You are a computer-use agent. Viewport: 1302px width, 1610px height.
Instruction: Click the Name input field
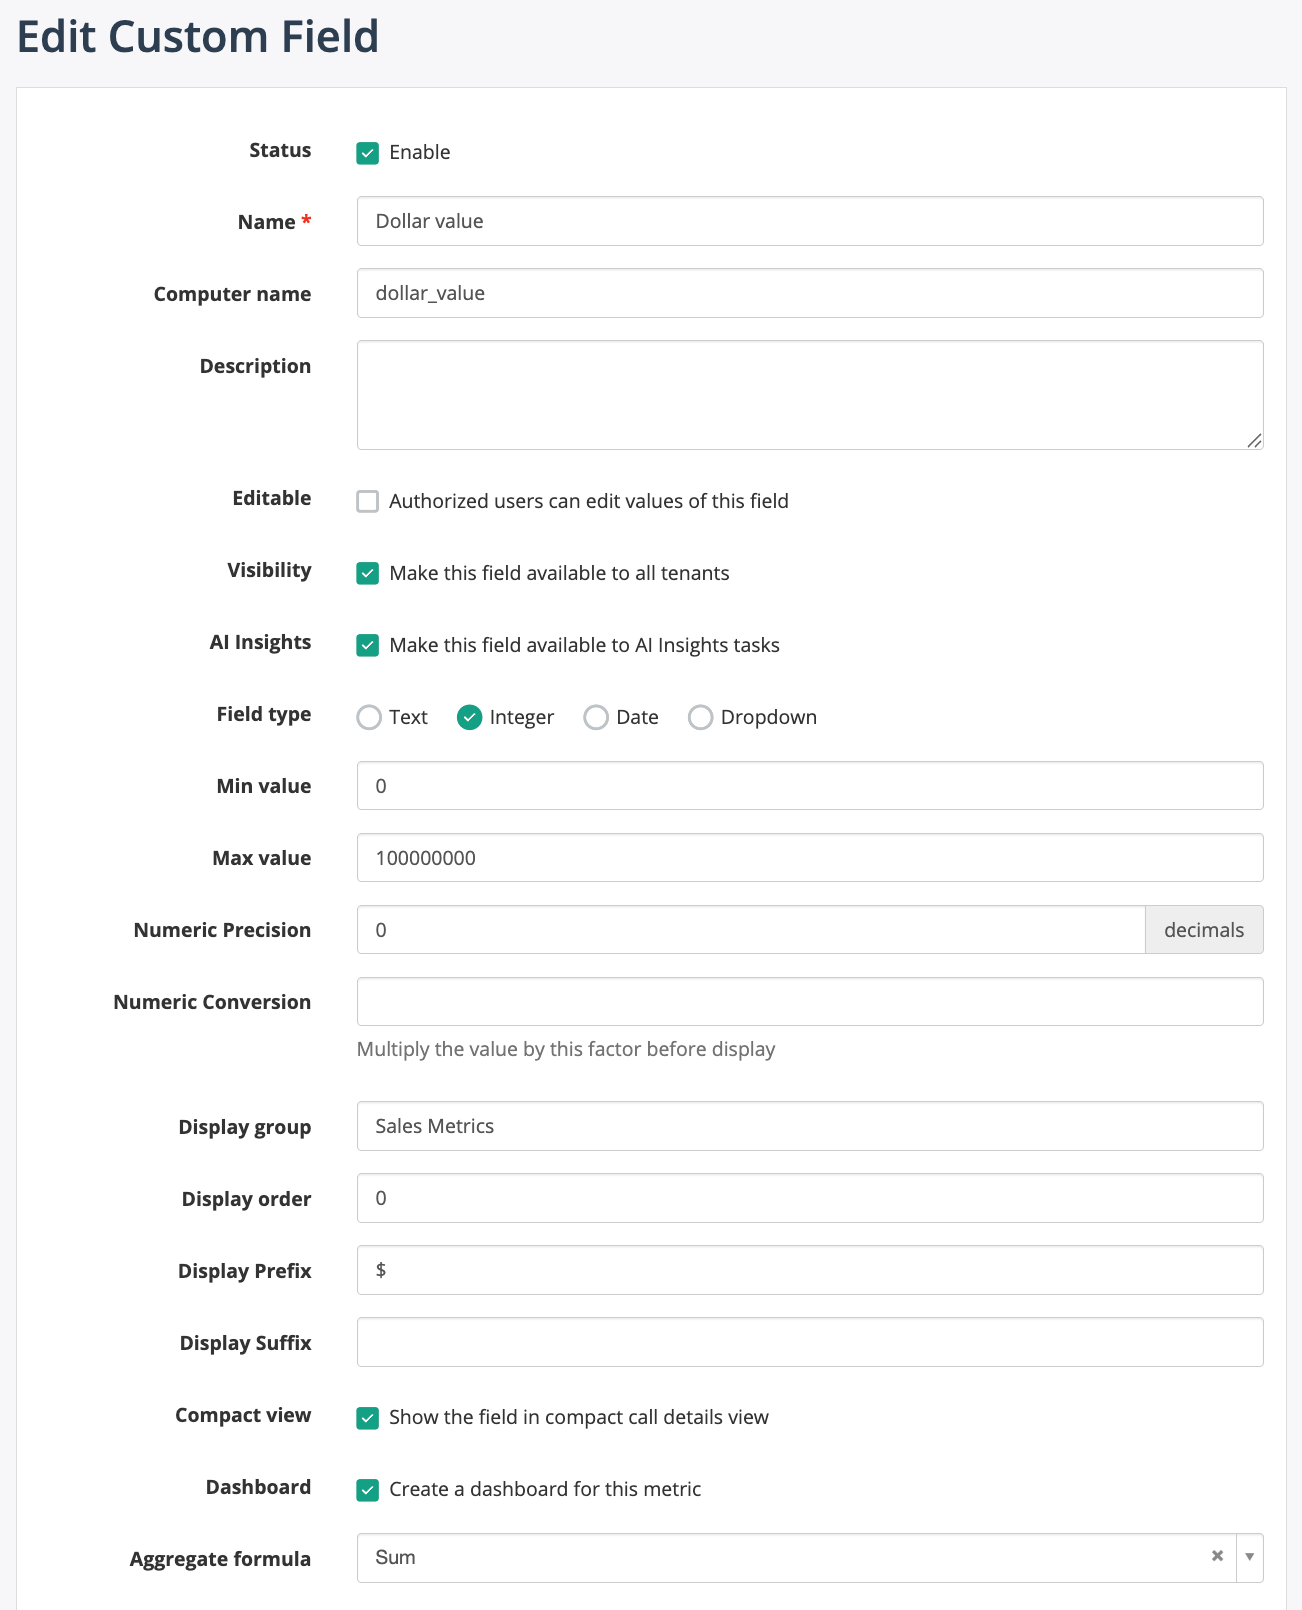click(x=809, y=221)
